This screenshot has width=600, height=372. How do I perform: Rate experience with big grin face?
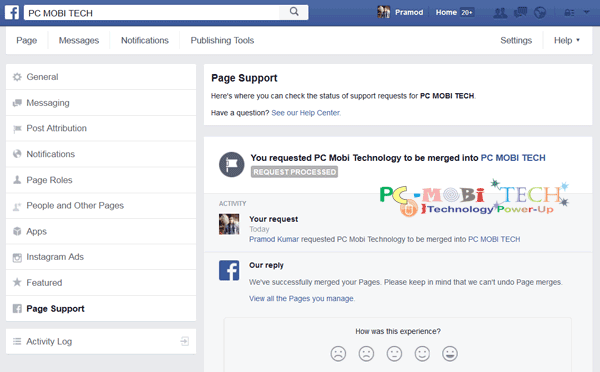click(x=450, y=354)
